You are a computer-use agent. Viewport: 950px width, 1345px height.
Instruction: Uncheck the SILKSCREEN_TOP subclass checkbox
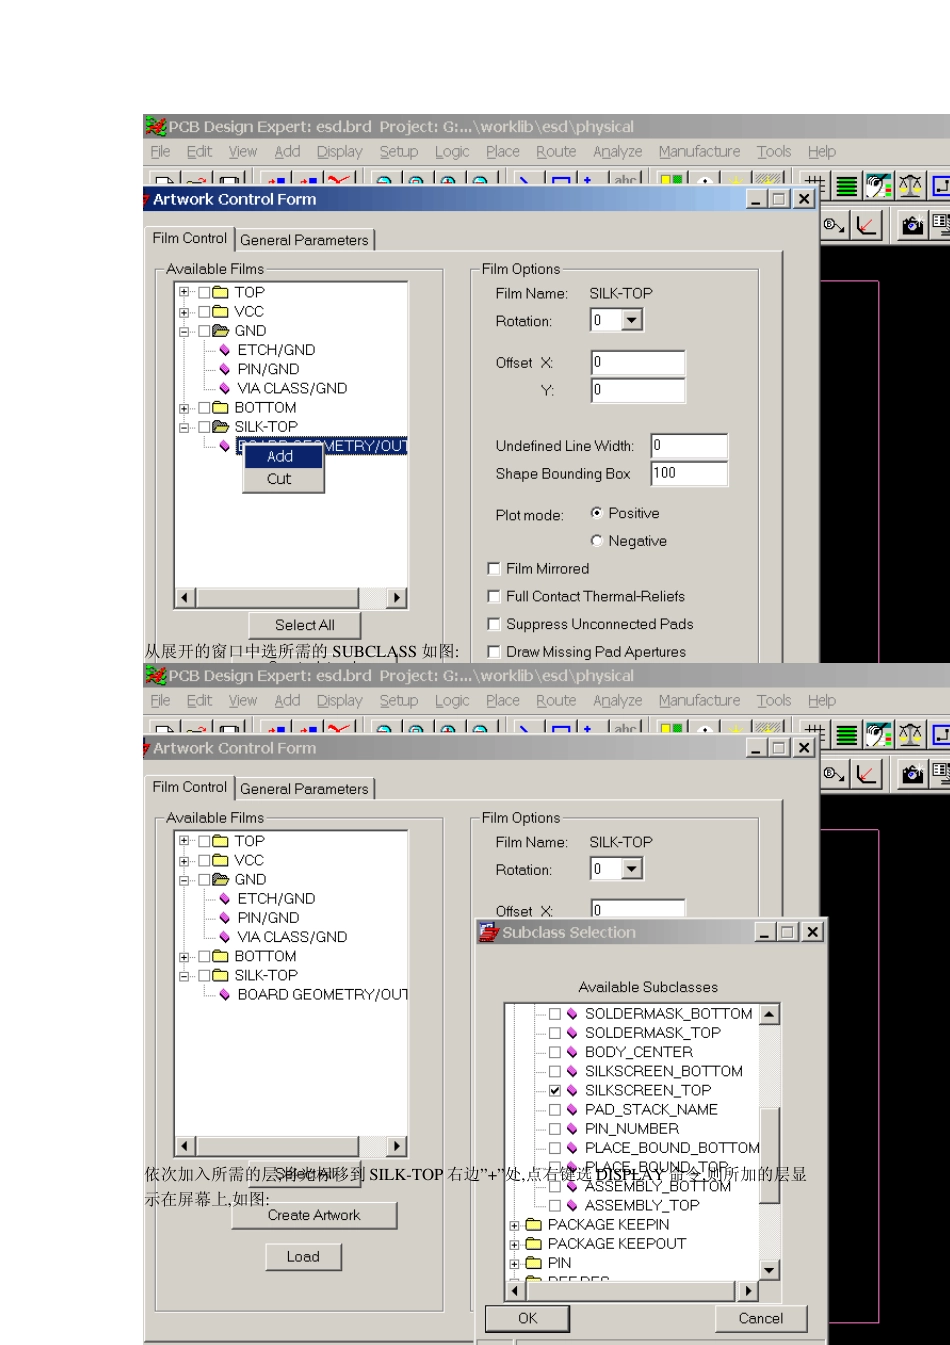click(x=555, y=1091)
